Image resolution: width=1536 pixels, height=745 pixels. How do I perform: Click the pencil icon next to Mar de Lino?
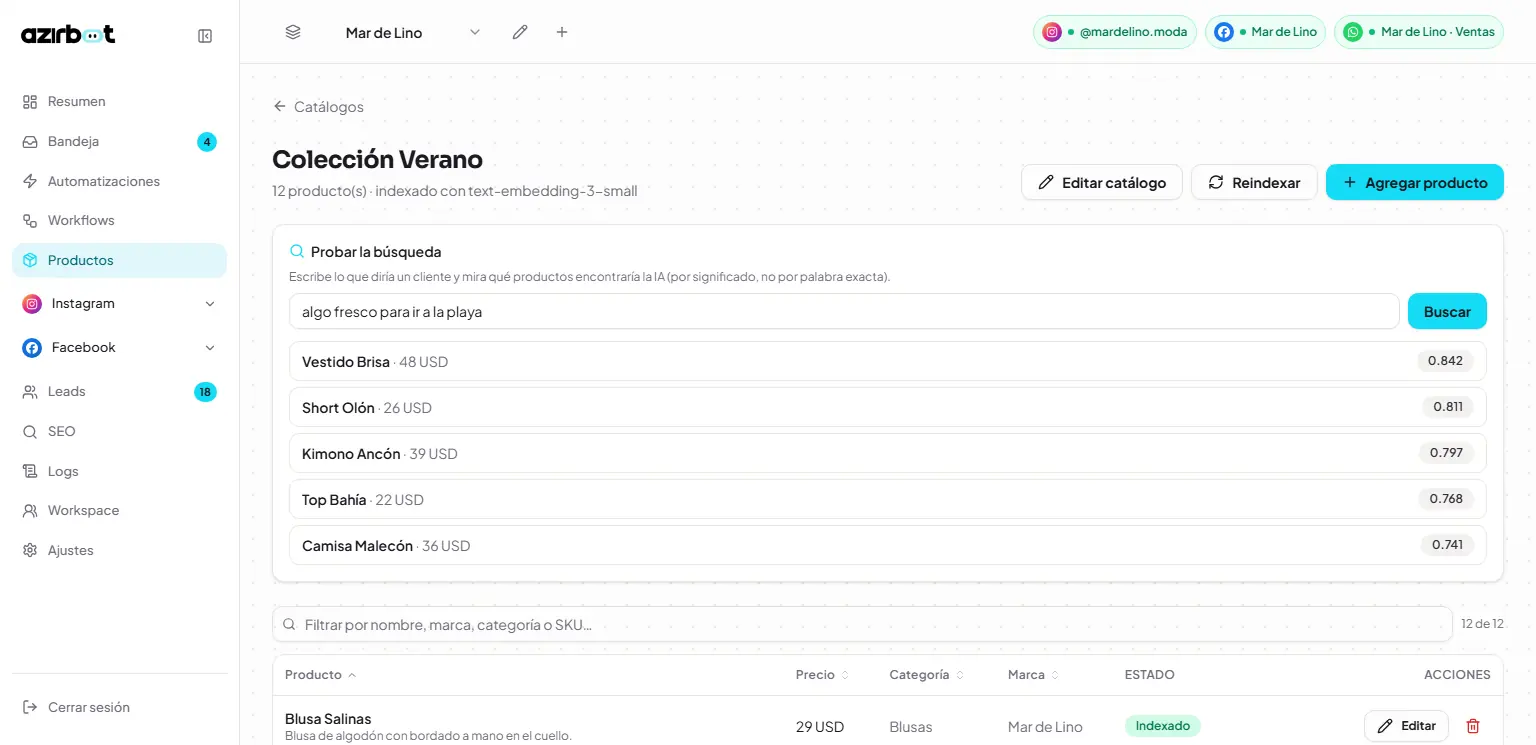point(520,32)
